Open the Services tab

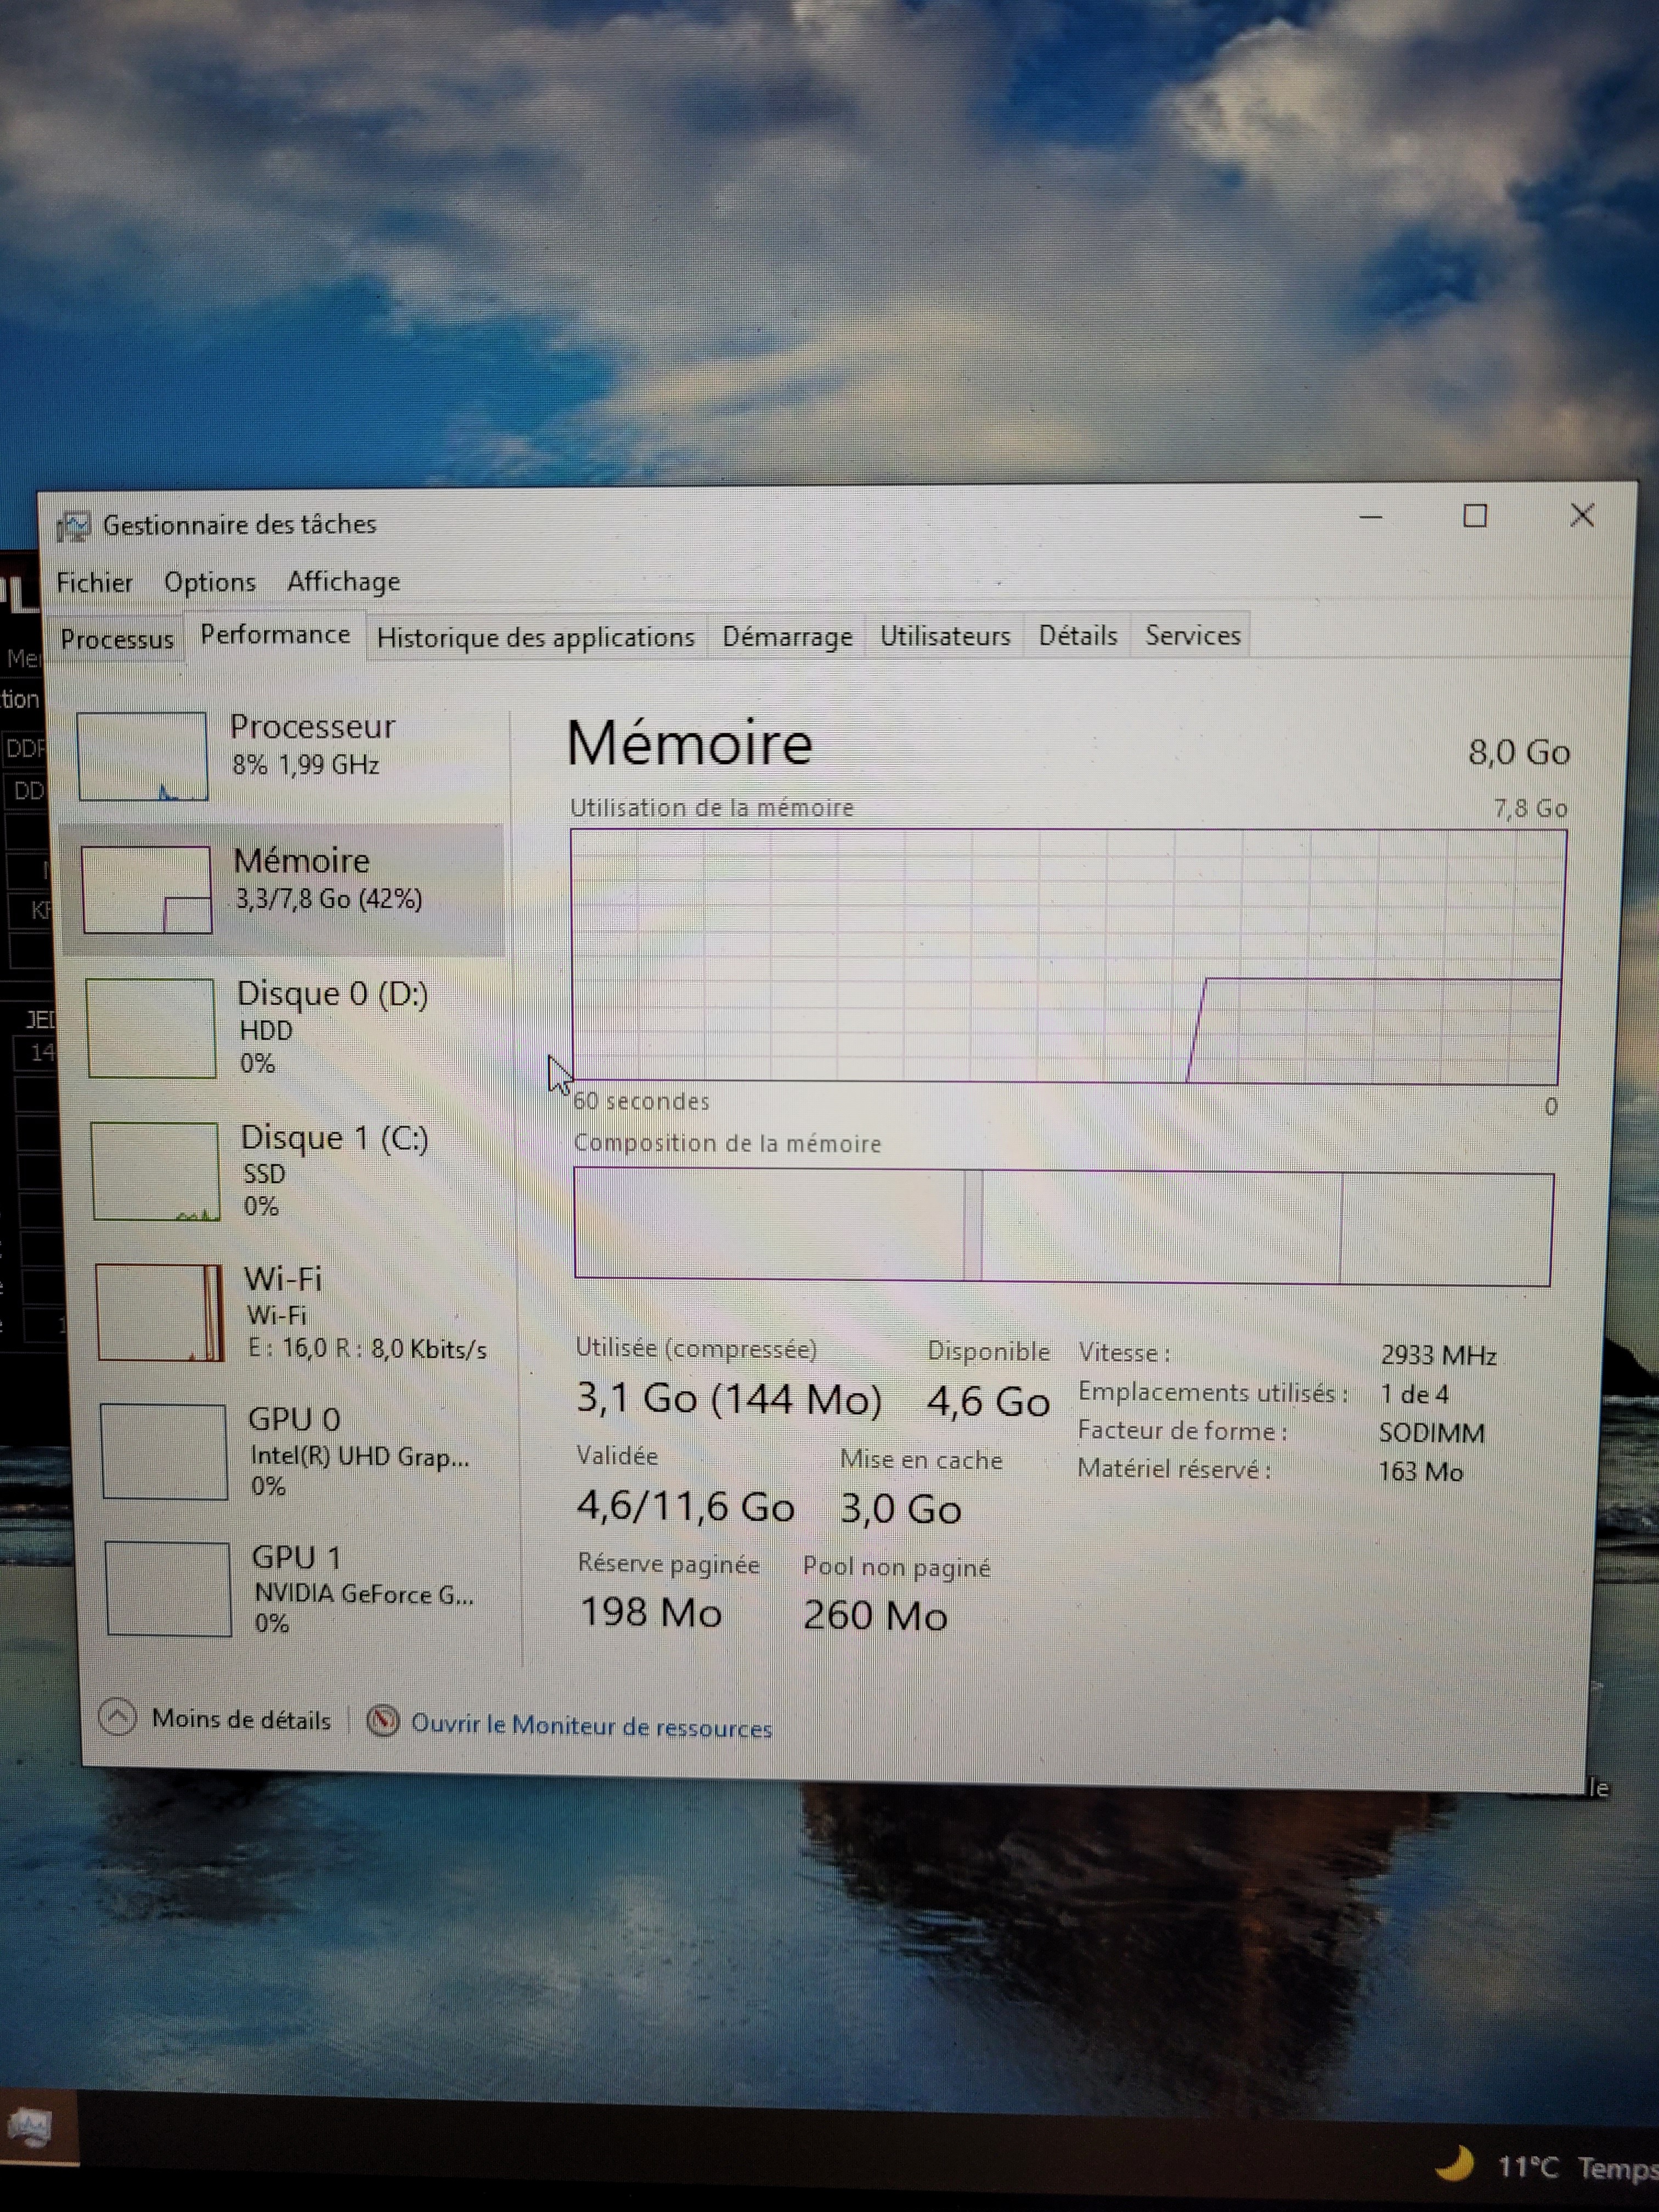click(1192, 635)
